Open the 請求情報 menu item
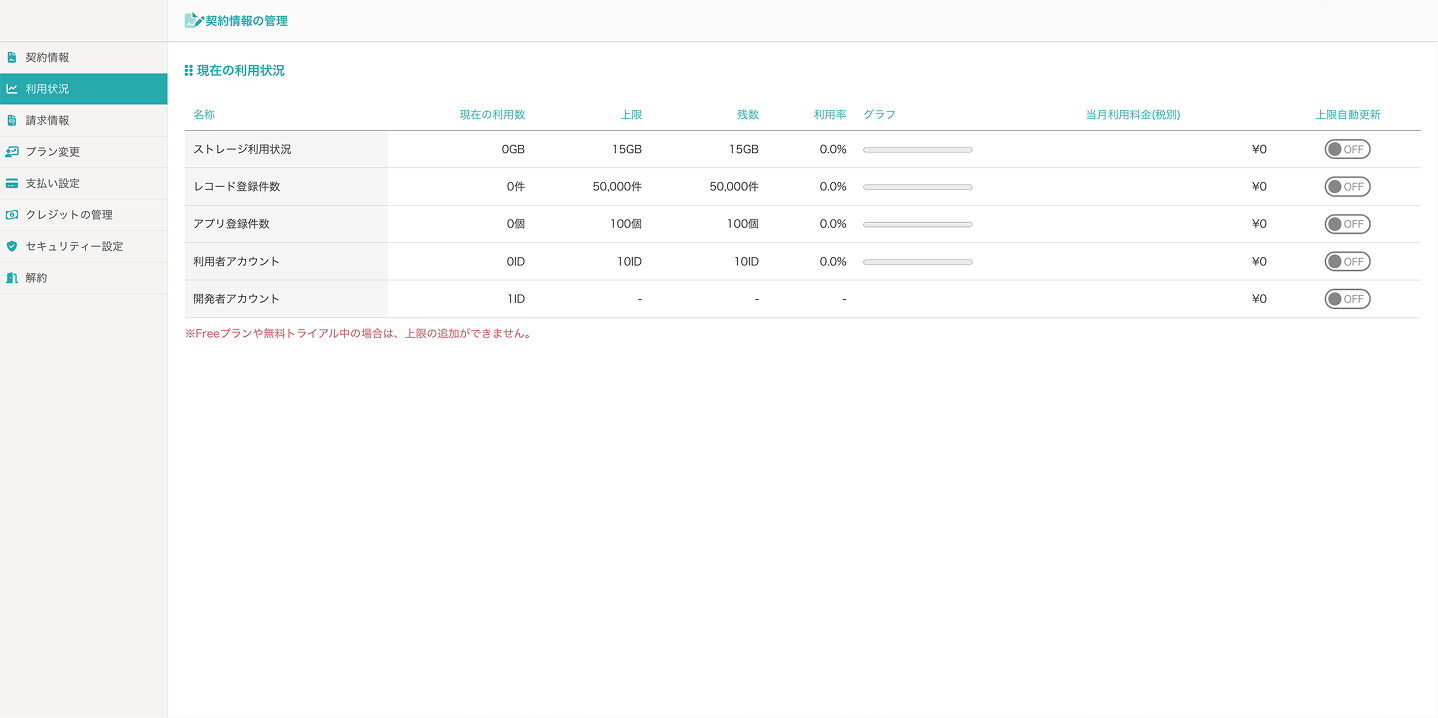This screenshot has height=718, width=1438. pyautogui.click(x=48, y=121)
